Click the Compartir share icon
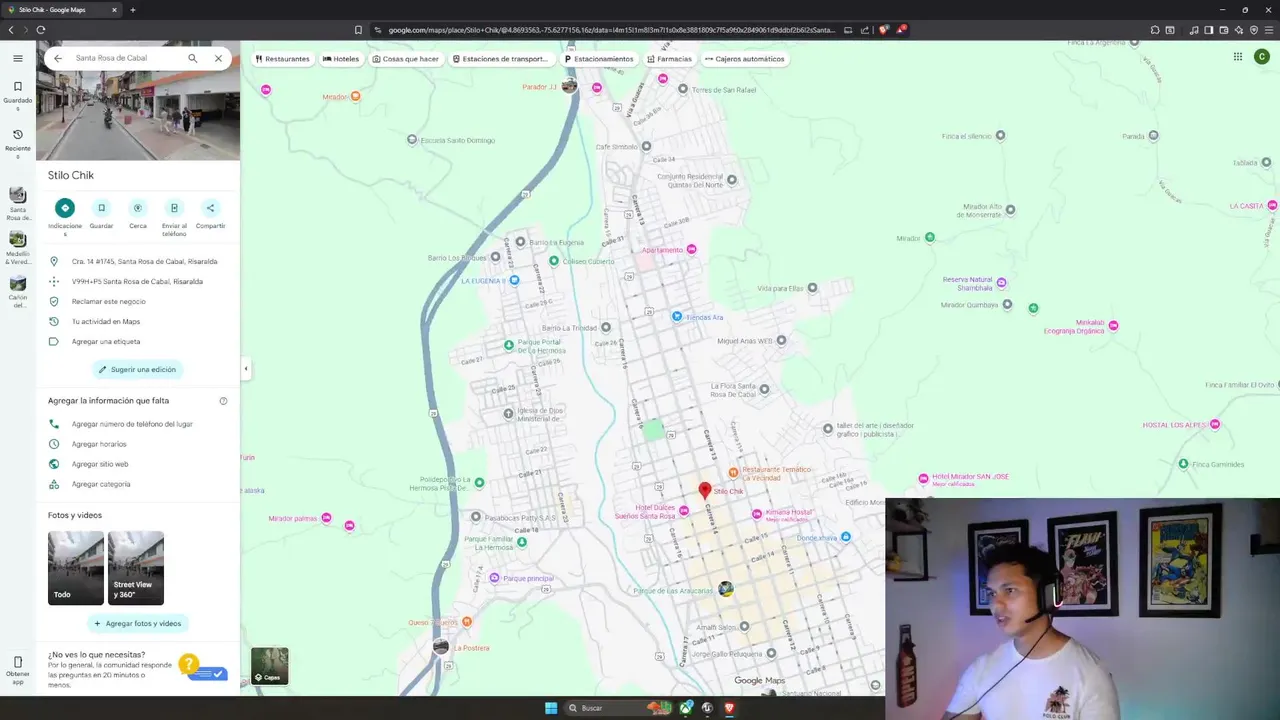 point(210,208)
